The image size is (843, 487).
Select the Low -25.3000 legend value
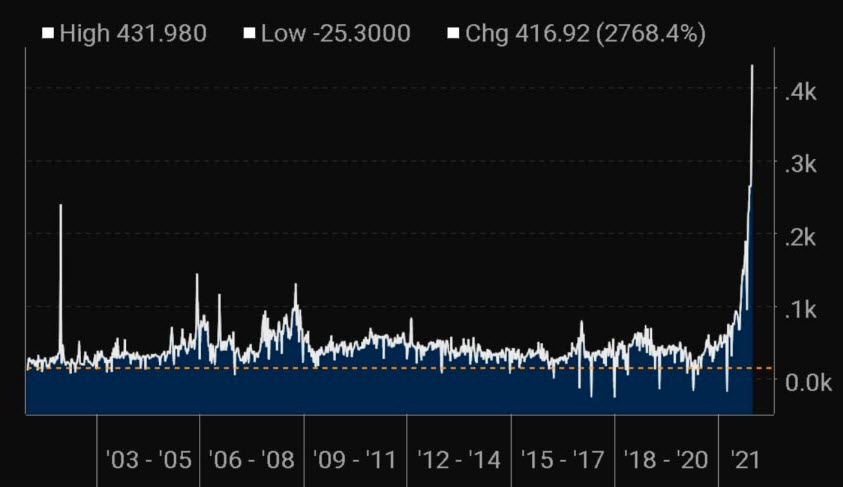pyautogui.click(x=335, y=34)
